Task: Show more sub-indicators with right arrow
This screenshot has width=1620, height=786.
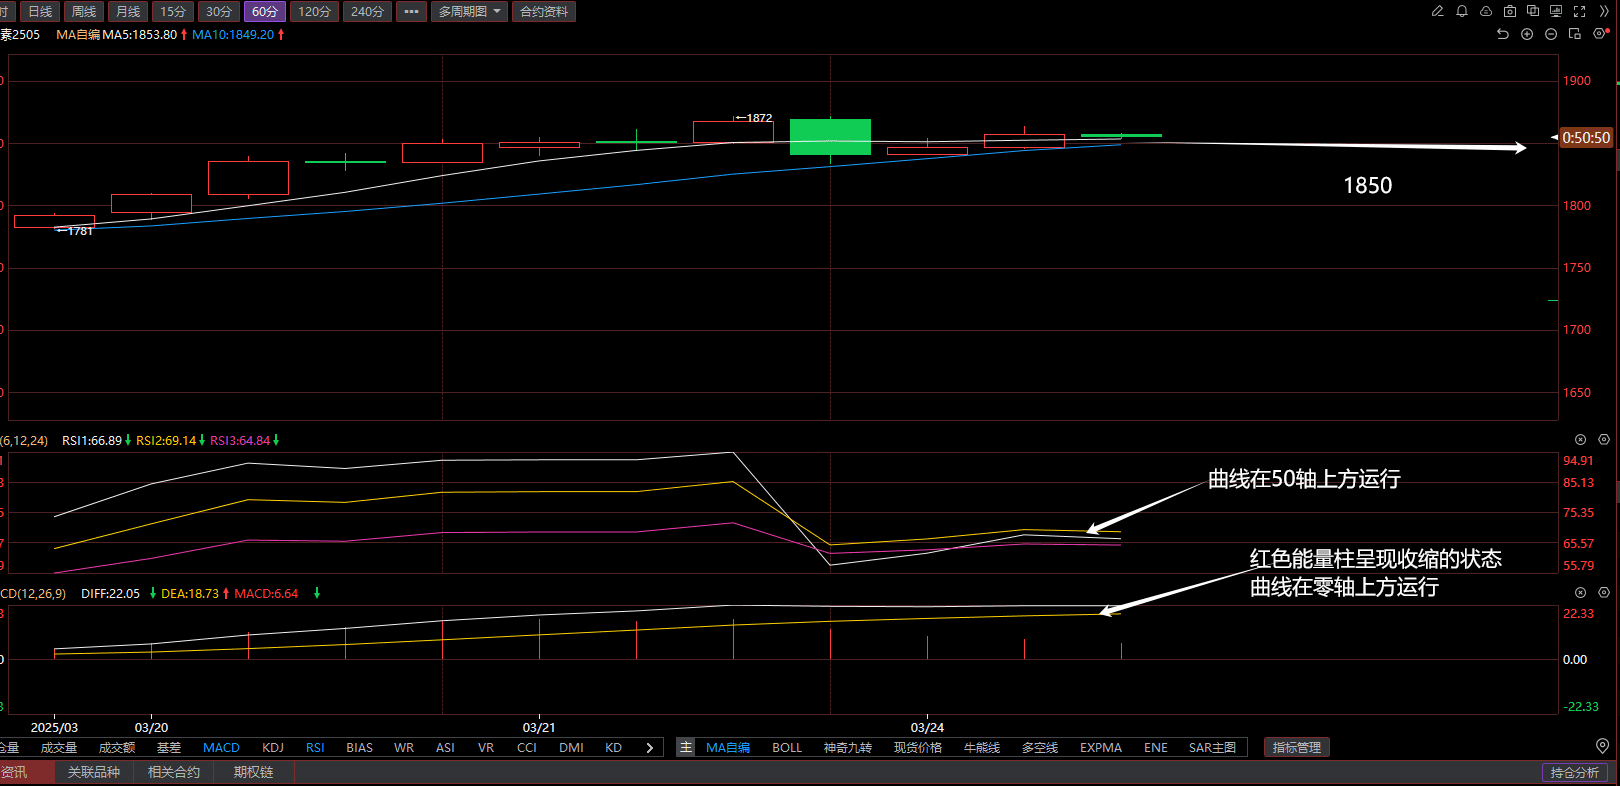Action: pyautogui.click(x=650, y=747)
